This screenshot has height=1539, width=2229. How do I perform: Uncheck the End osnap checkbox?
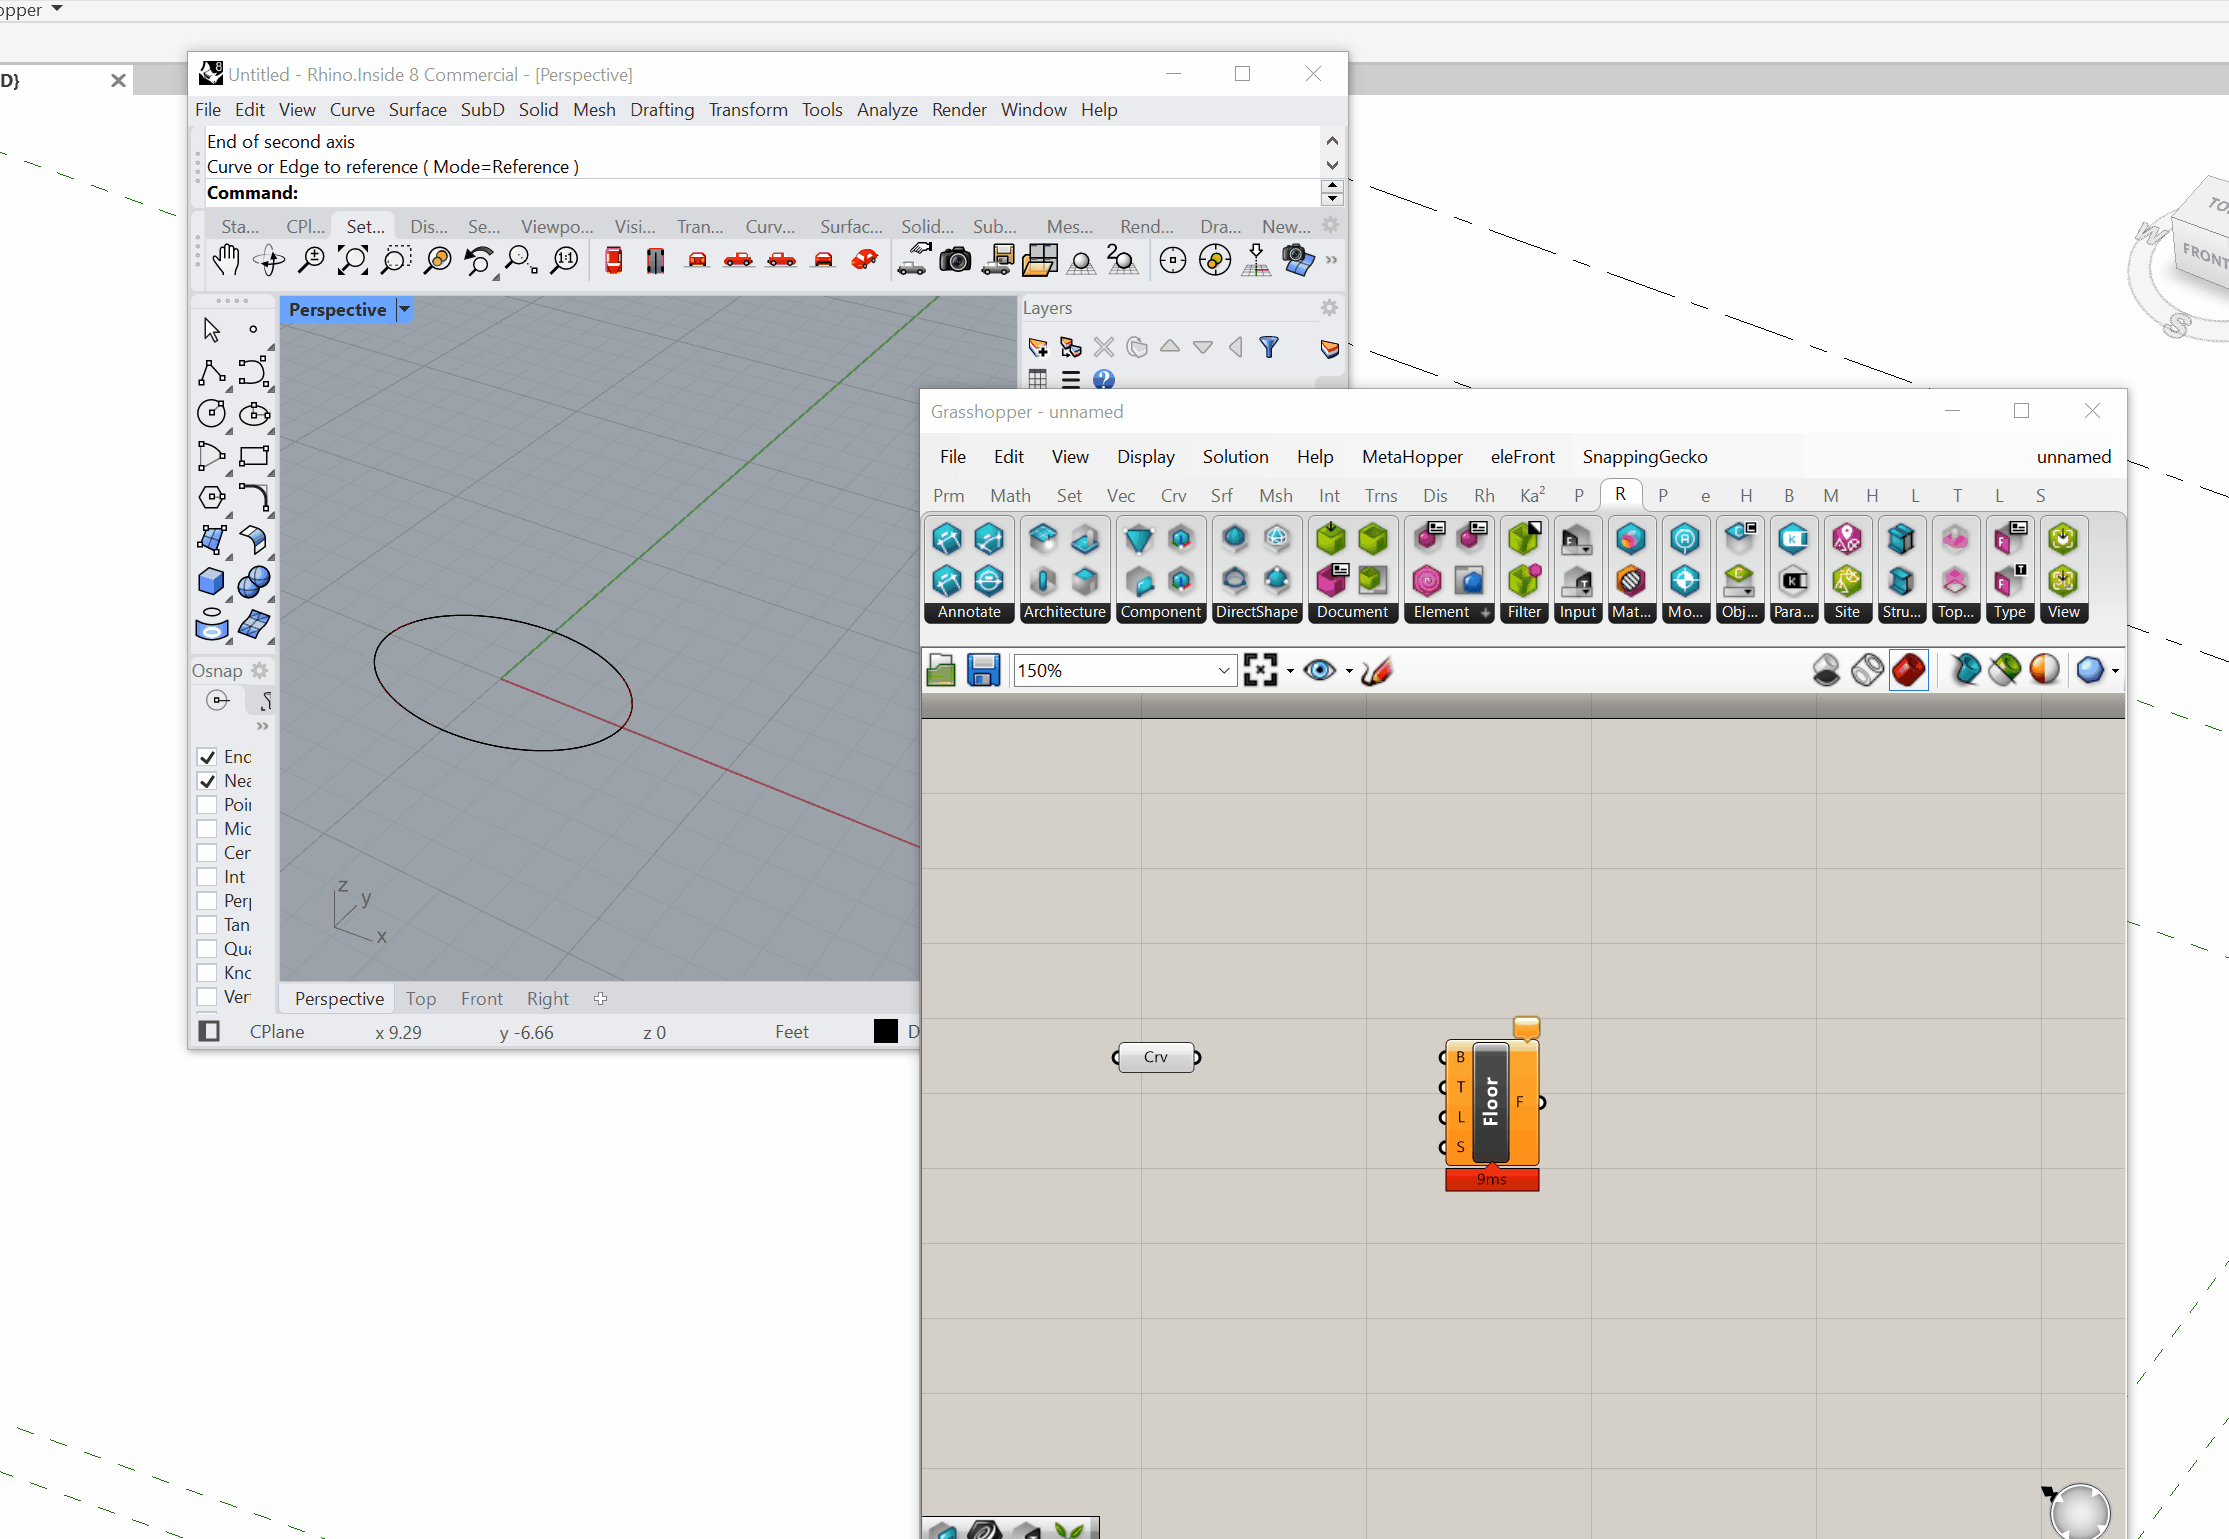click(208, 757)
